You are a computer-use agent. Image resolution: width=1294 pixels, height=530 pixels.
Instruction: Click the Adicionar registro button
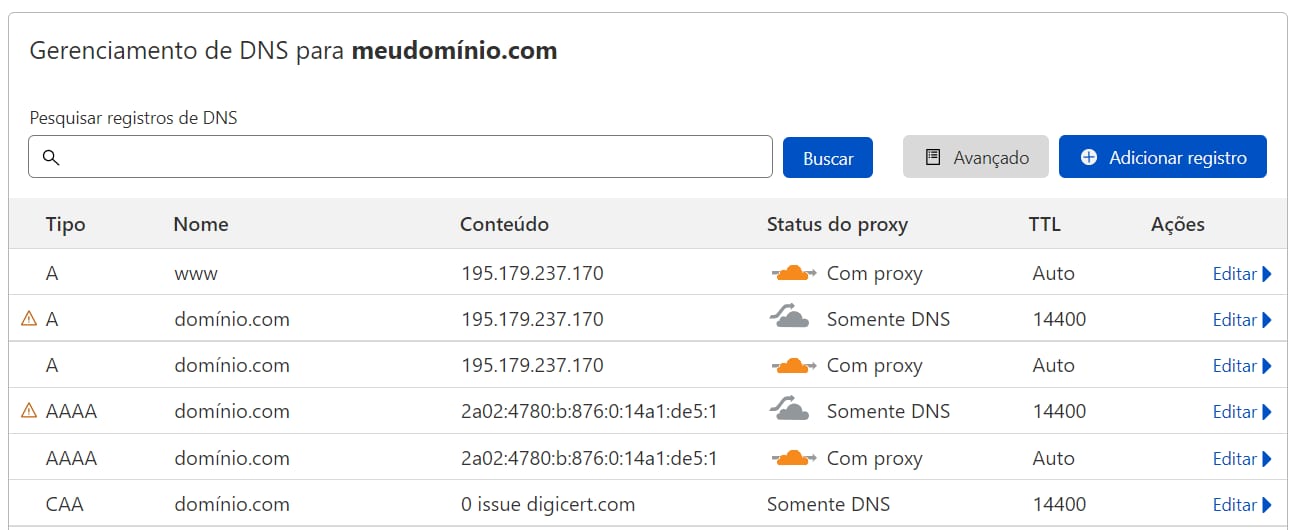(x=1162, y=158)
